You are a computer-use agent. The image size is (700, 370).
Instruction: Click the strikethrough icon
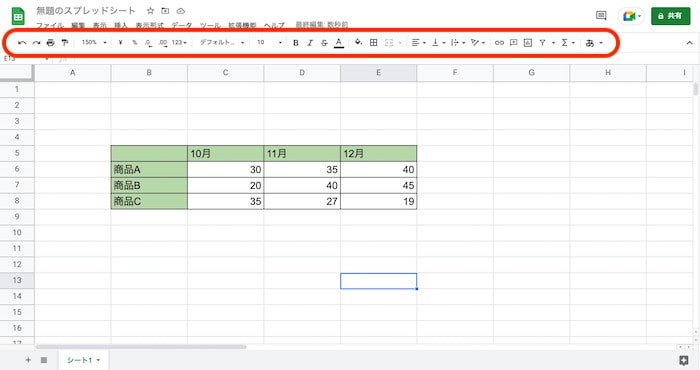[324, 43]
